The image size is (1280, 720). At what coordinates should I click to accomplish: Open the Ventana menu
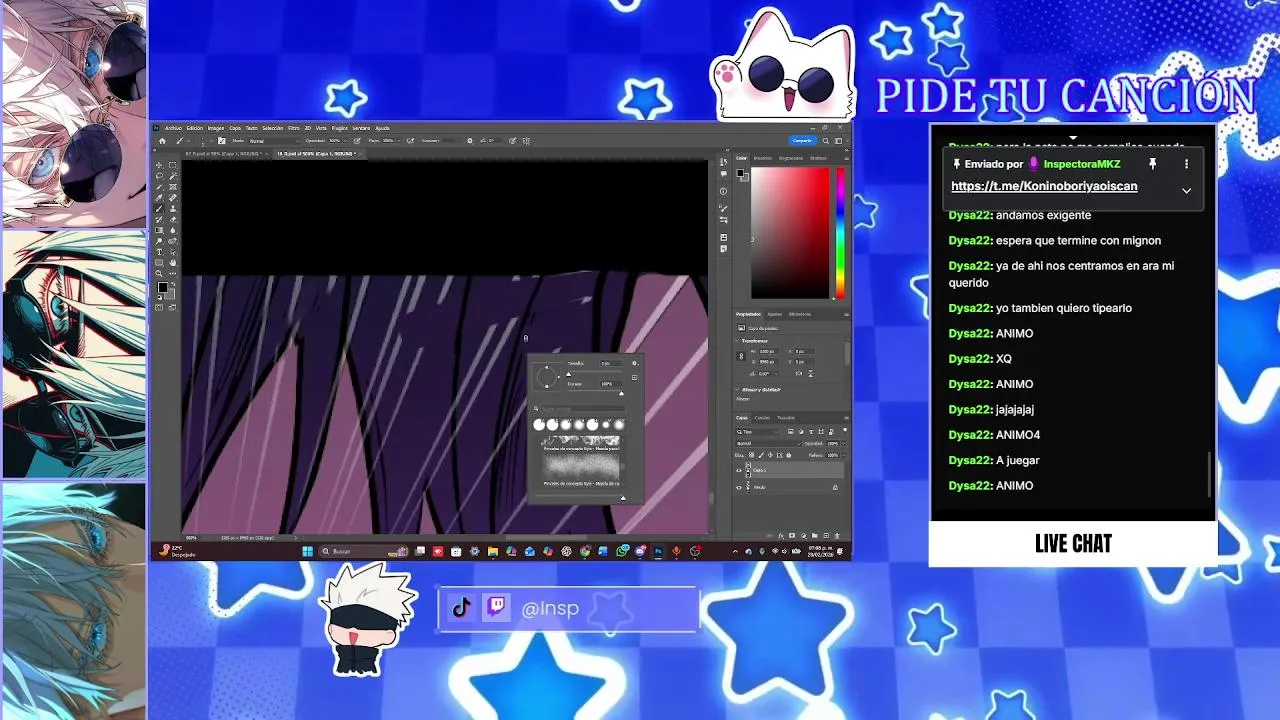pos(361,128)
